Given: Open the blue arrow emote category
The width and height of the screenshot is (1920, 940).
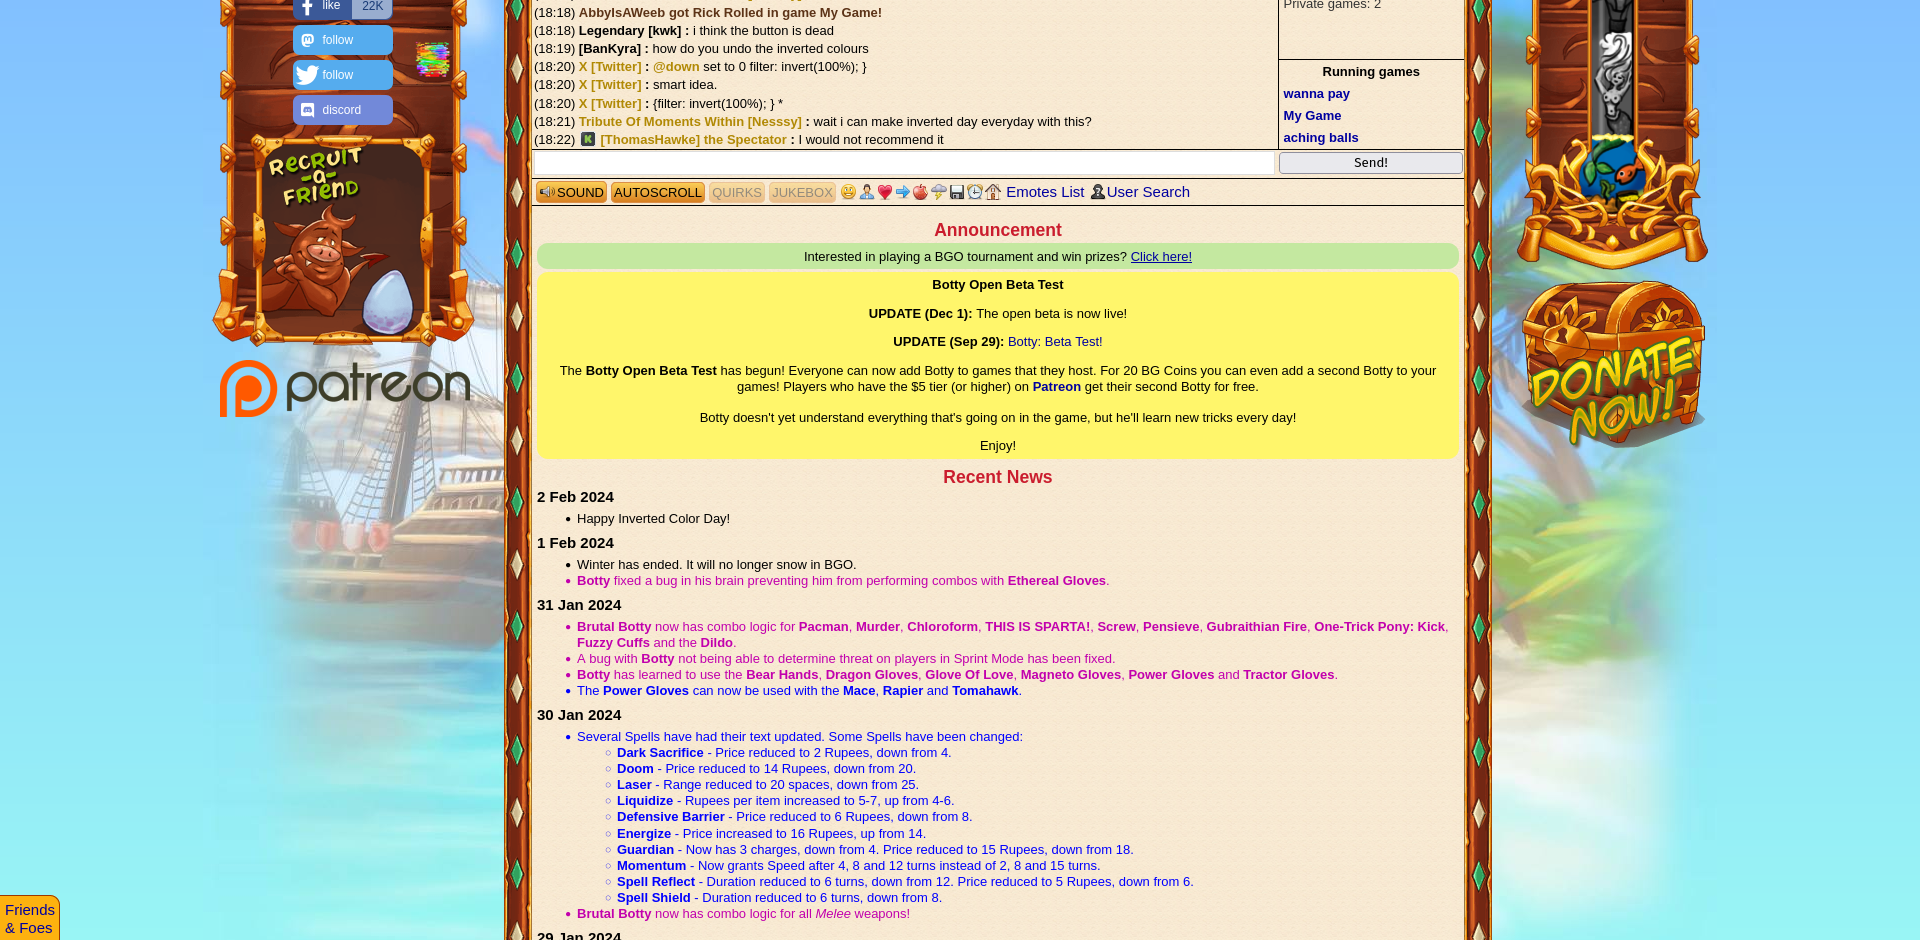Looking at the screenshot, I should pos(903,192).
